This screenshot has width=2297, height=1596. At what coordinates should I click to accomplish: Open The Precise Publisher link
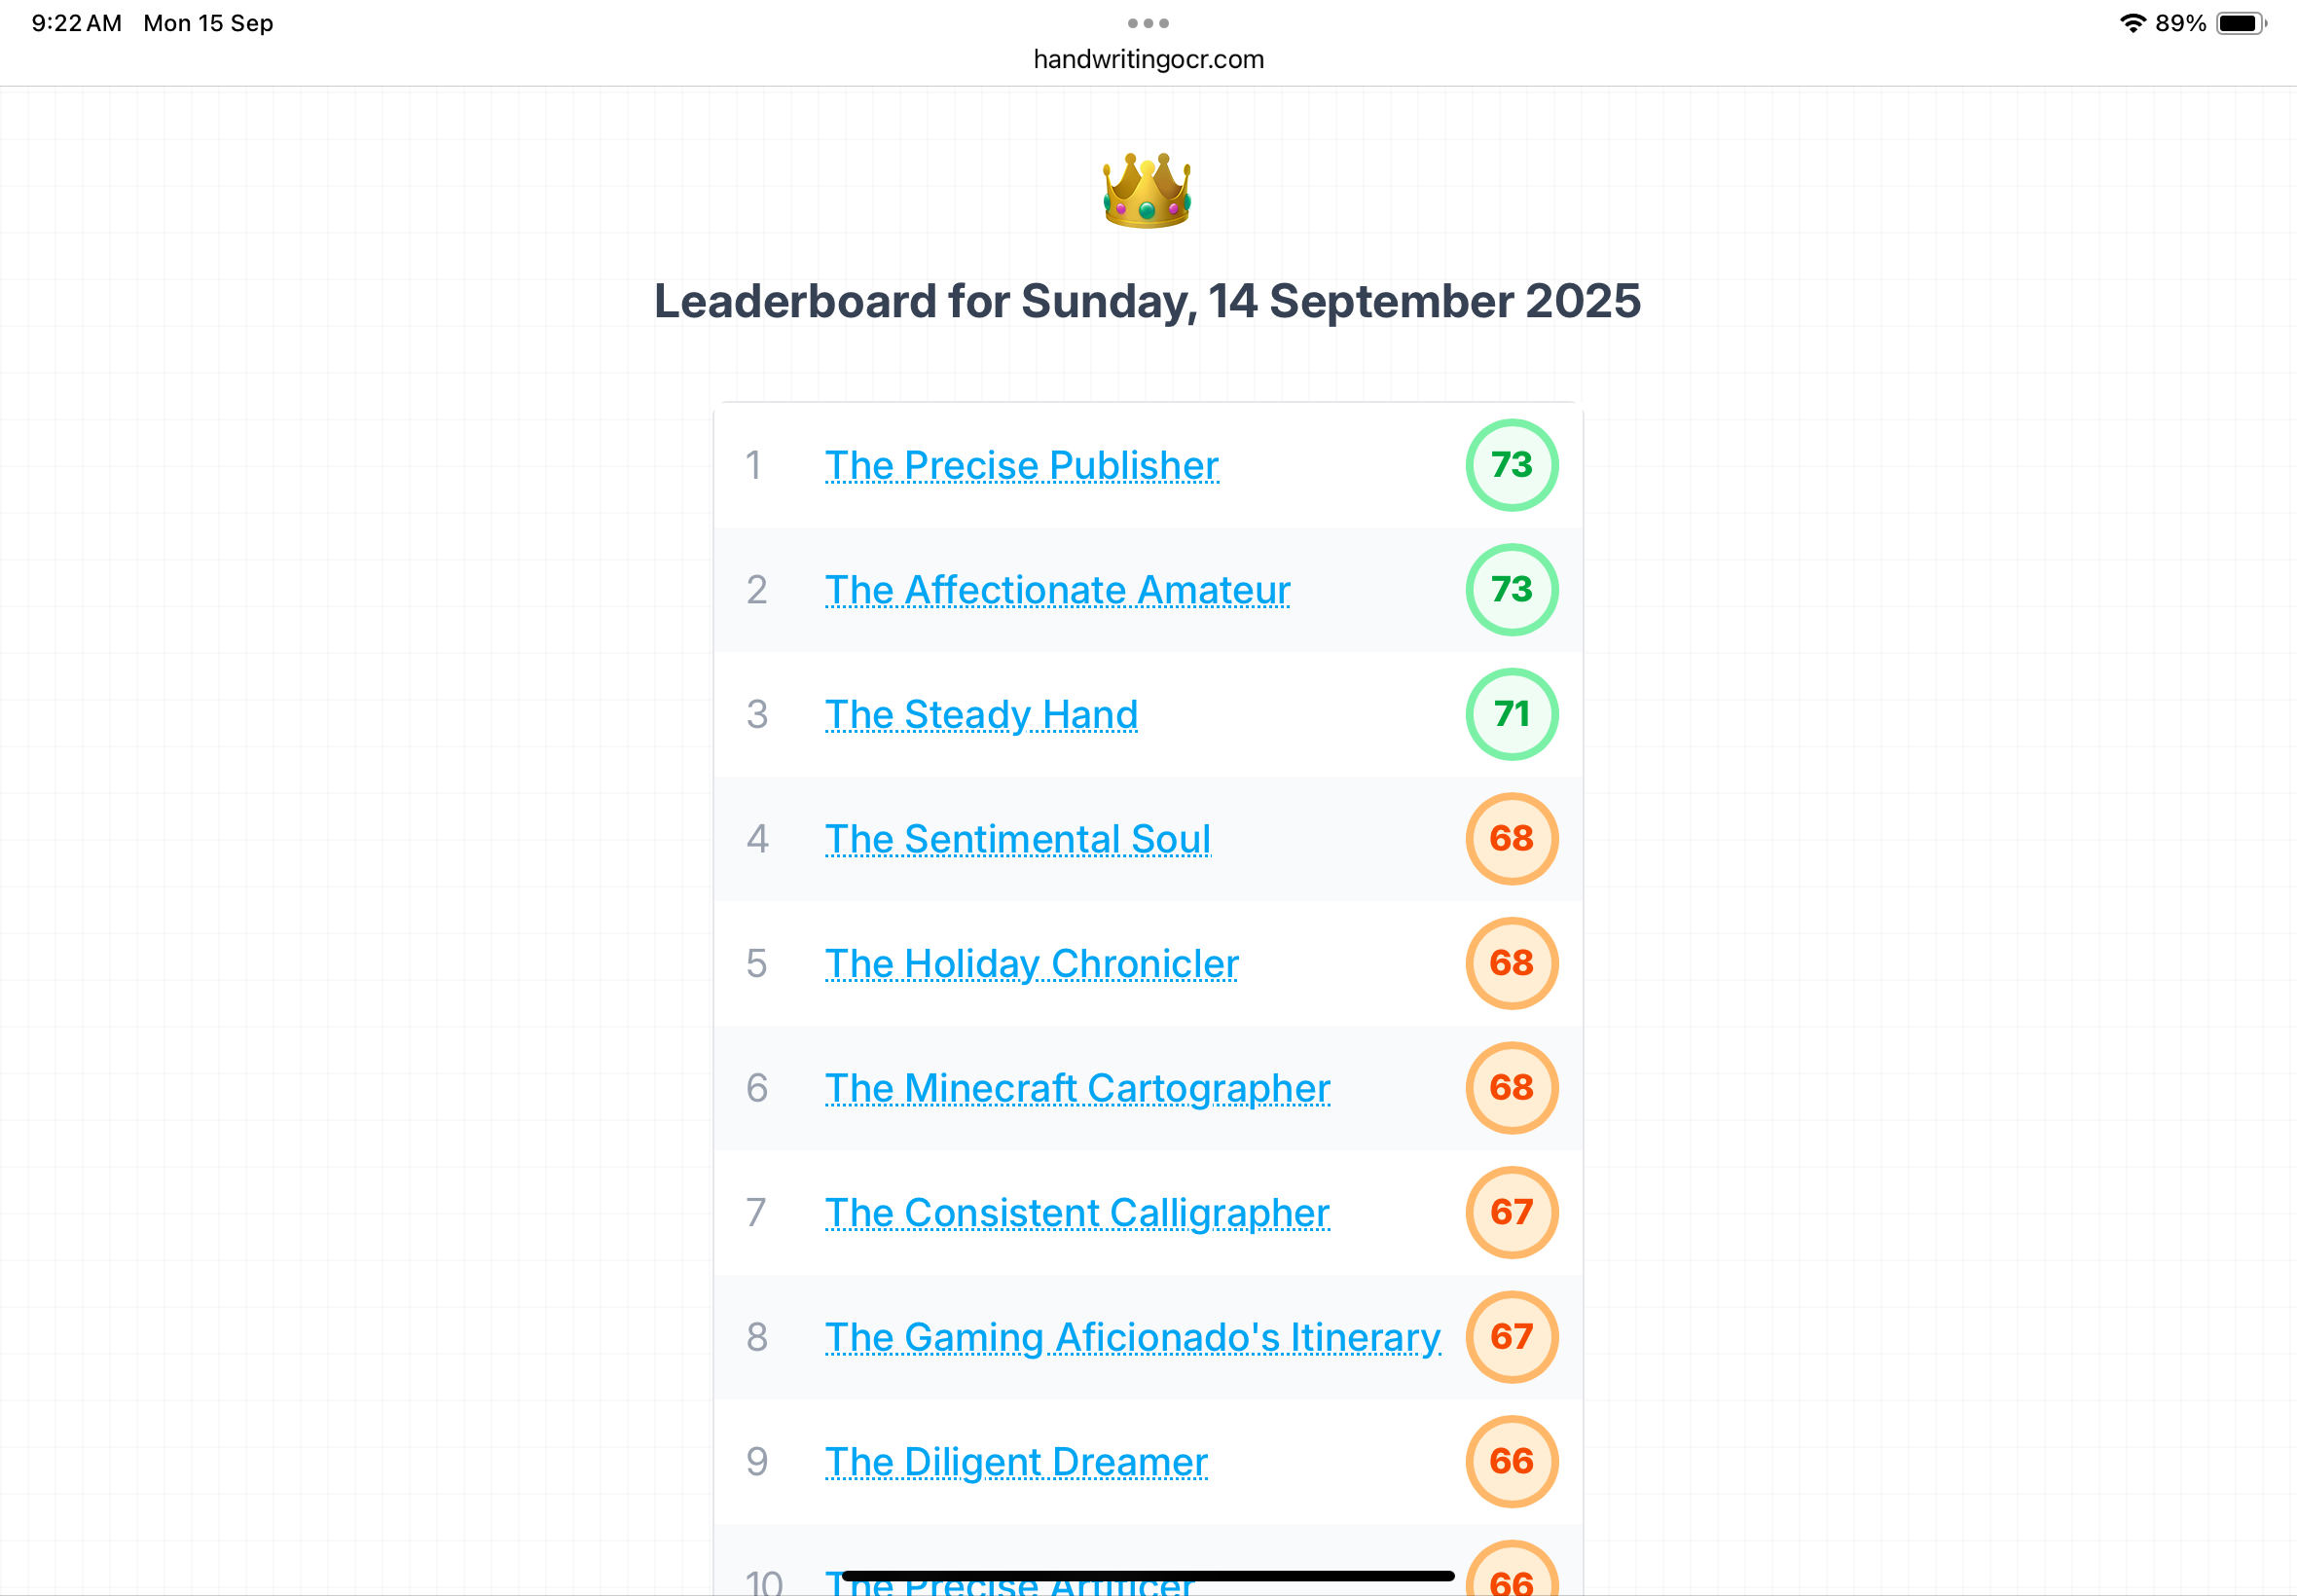(1021, 465)
